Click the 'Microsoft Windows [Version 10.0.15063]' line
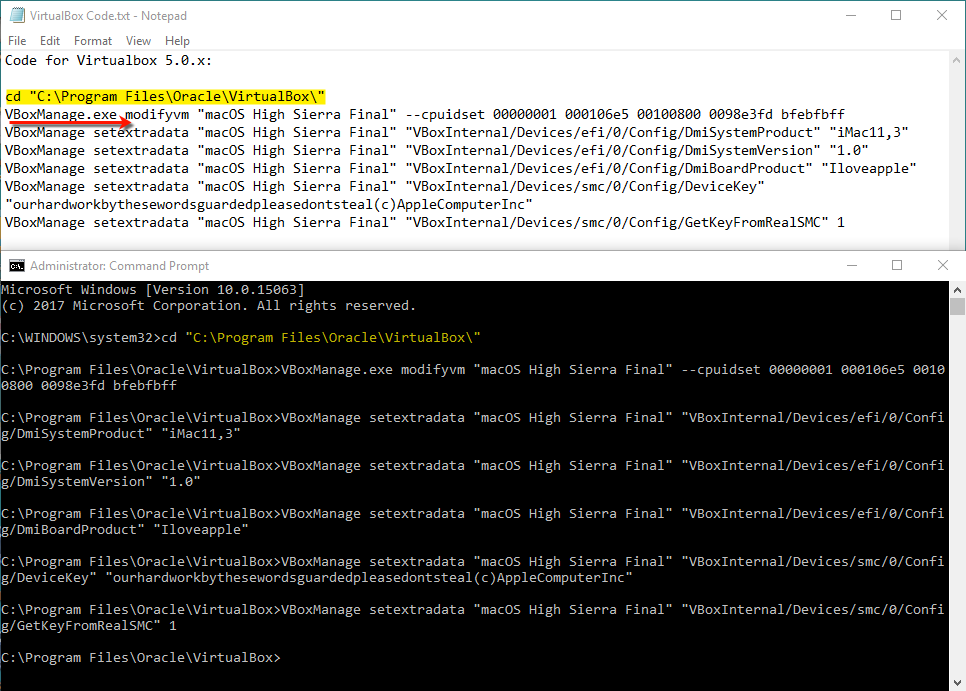Viewport: 966px width, 691px height. 153,289
